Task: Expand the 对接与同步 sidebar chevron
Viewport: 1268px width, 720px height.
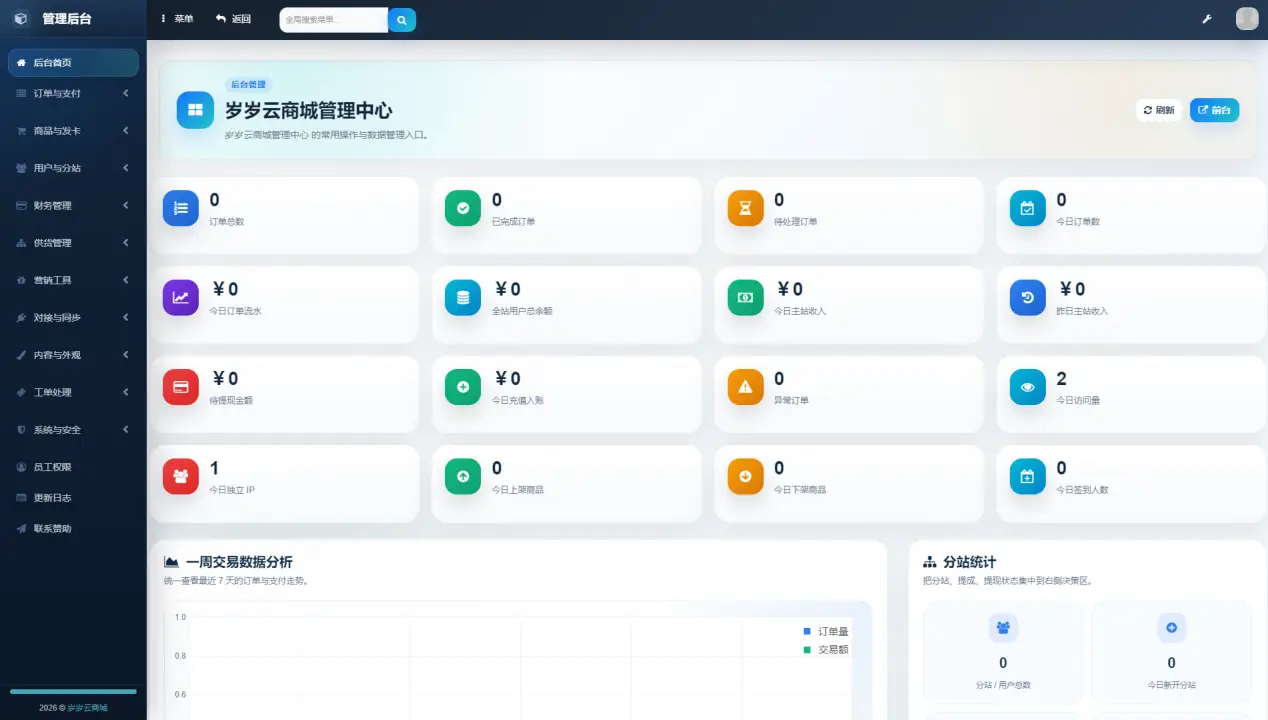Action: pos(126,318)
